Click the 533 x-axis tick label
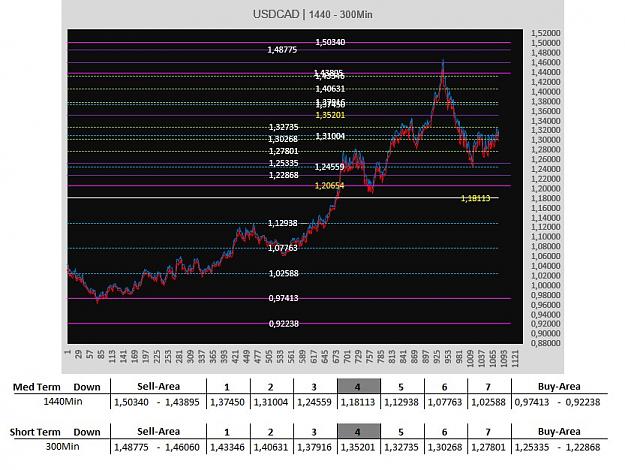 click(281, 357)
